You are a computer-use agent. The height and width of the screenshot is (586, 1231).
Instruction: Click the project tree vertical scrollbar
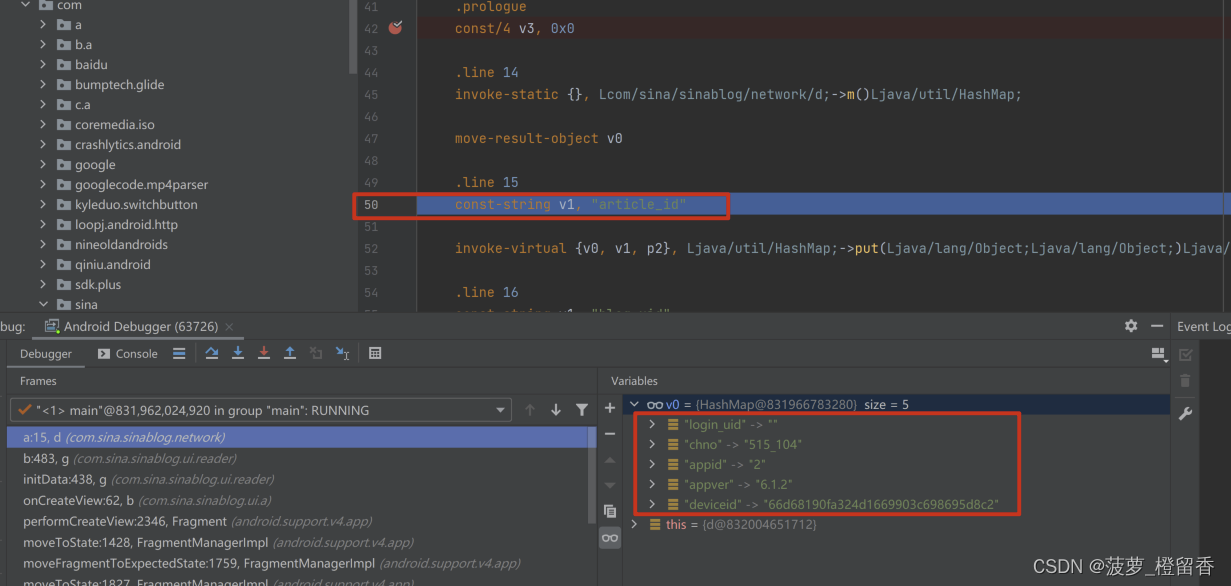(x=353, y=37)
